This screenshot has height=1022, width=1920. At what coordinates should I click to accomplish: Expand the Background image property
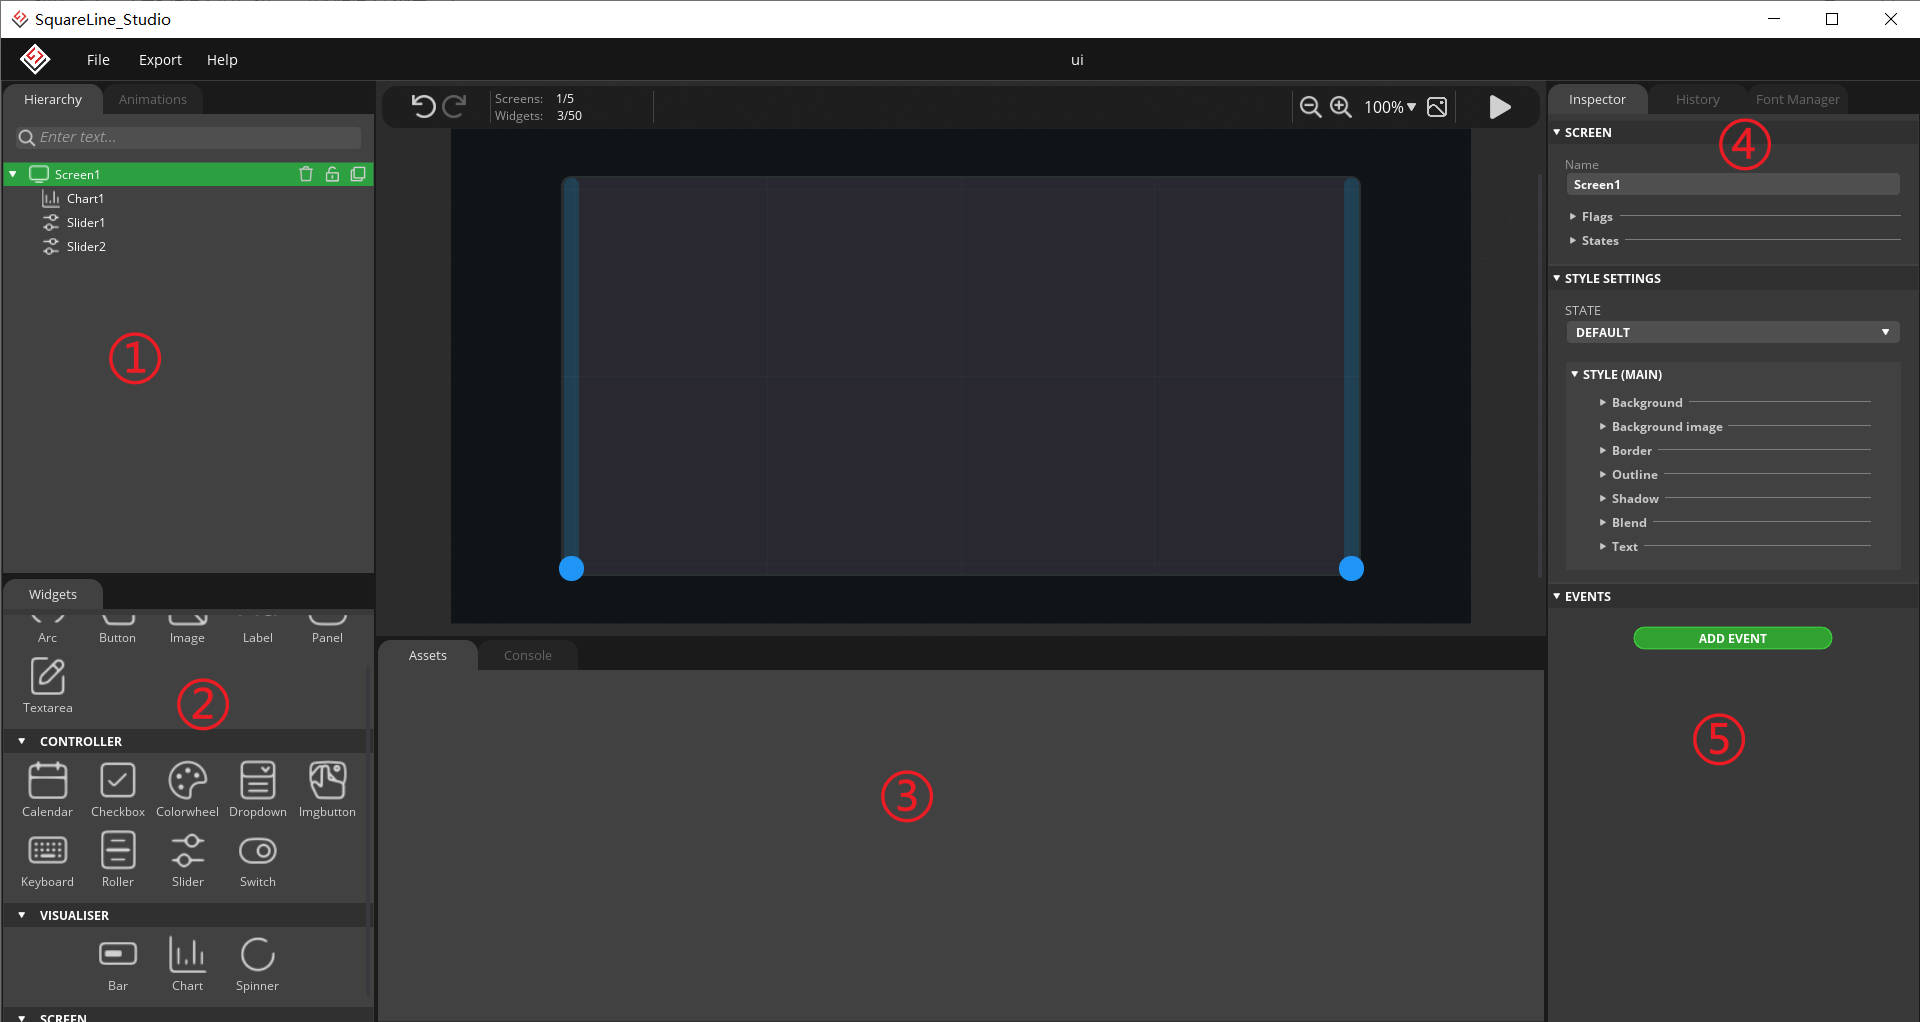(x=1603, y=426)
